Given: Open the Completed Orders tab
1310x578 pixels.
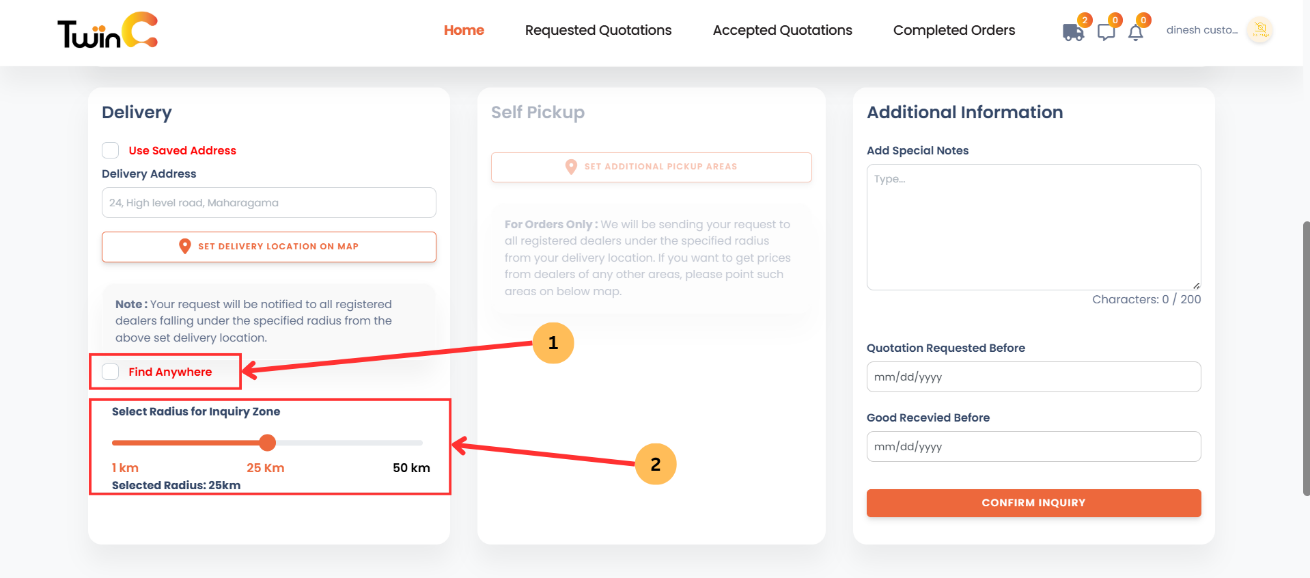Looking at the screenshot, I should tap(954, 30).
